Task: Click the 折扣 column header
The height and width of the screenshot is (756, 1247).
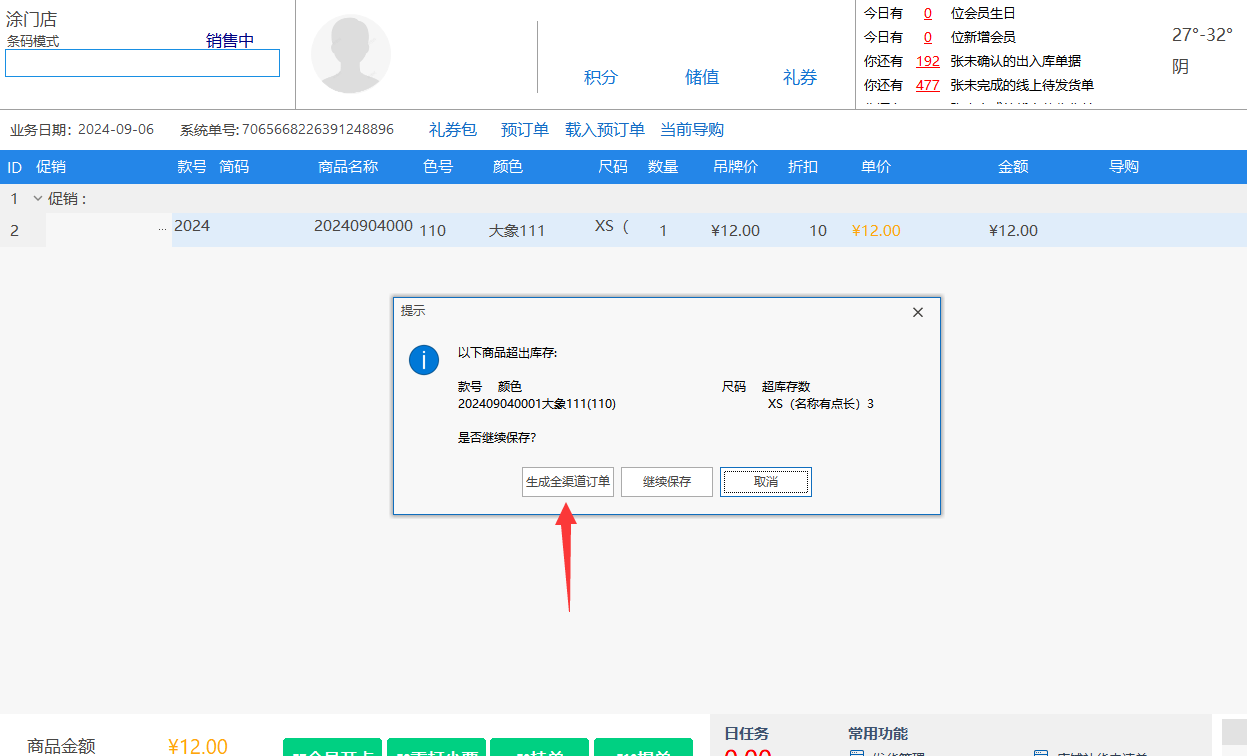Action: click(x=803, y=167)
